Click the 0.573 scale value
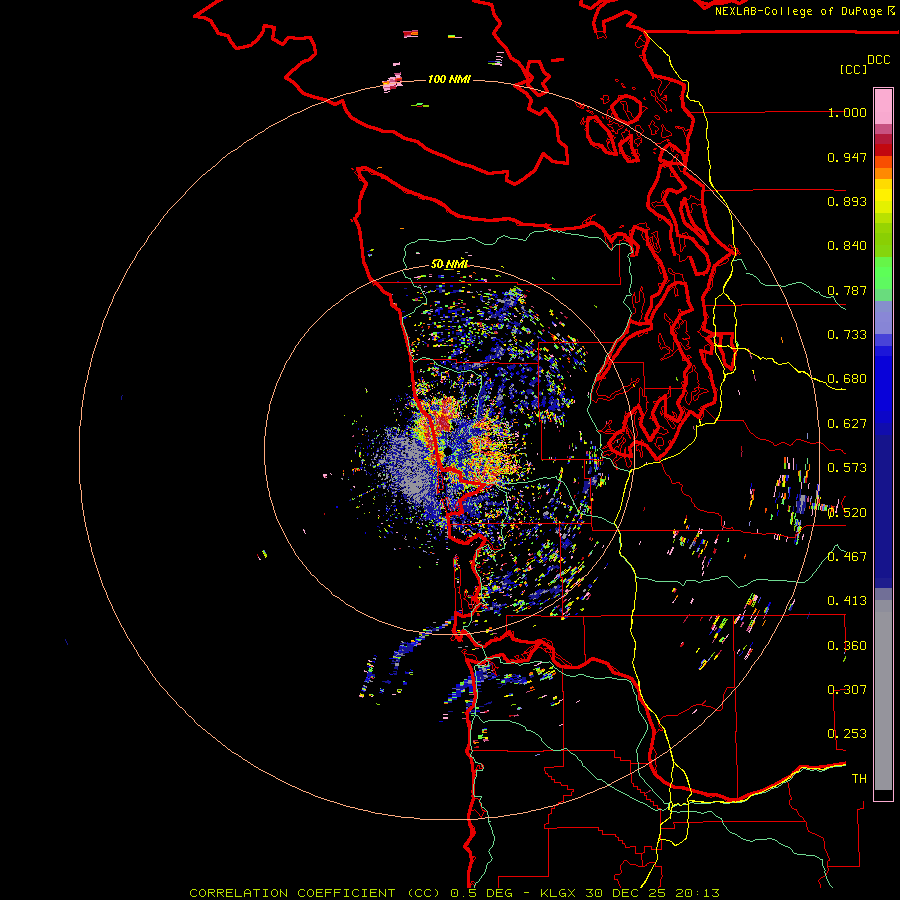The height and width of the screenshot is (900, 900). (x=847, y=468)
